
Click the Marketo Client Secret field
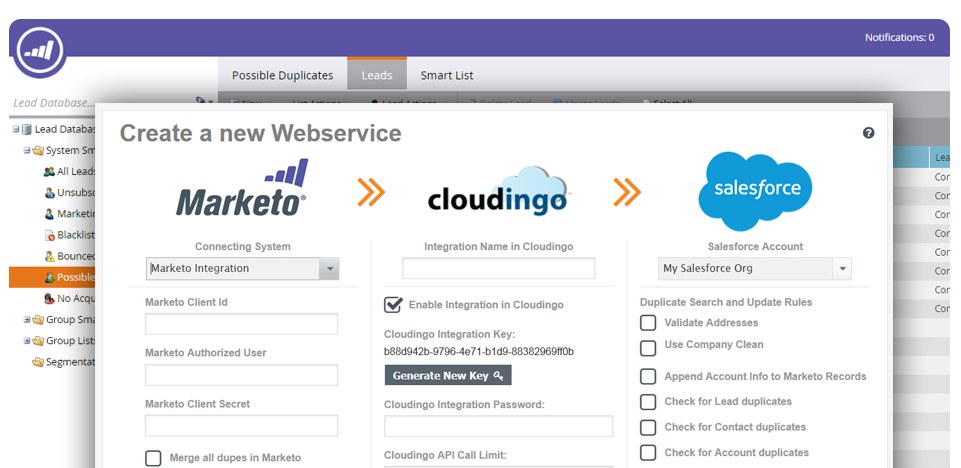pos(241,426)
